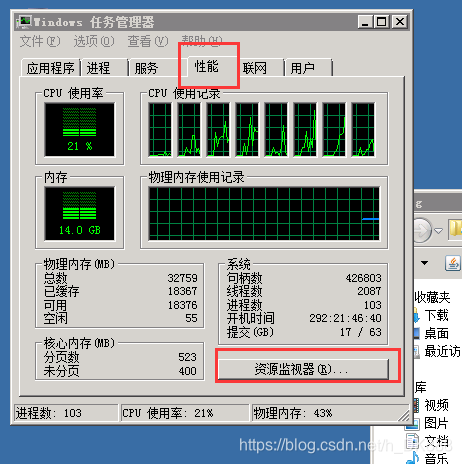Open the 查看(V) menu

tap(148, 41)
